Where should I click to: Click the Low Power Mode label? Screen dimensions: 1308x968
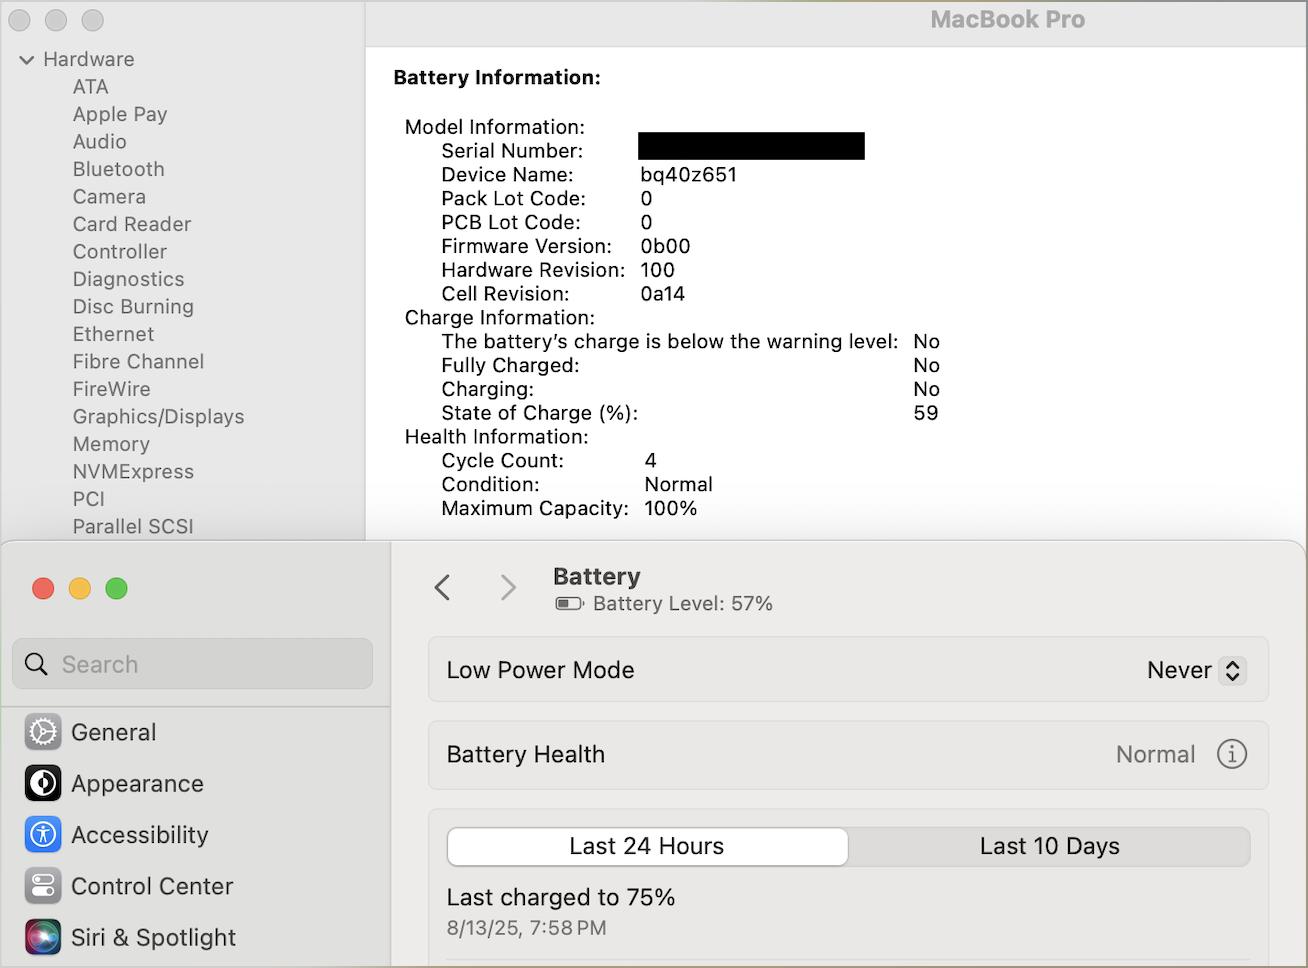click(540, 670)
